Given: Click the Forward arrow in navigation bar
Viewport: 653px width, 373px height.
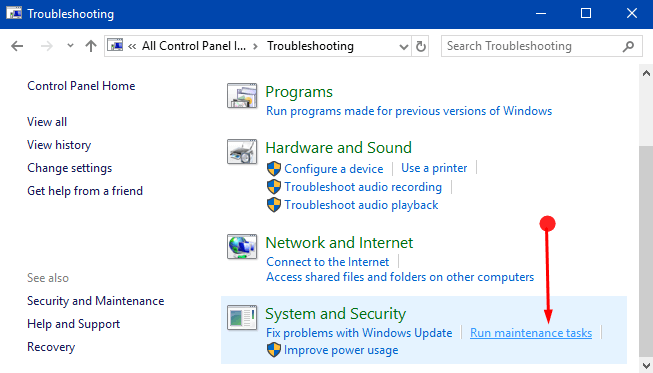Looking at the screenshot, I should click(x=47, y=46).
